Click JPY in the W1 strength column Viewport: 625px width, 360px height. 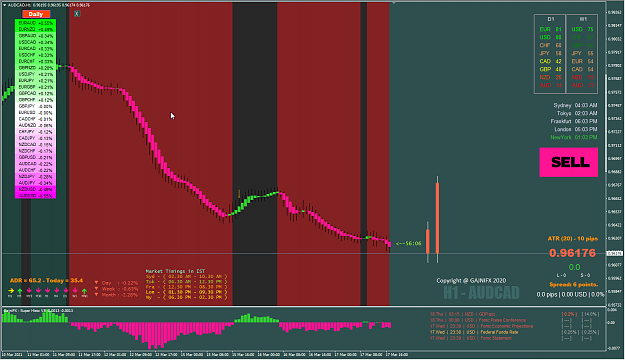577,53
